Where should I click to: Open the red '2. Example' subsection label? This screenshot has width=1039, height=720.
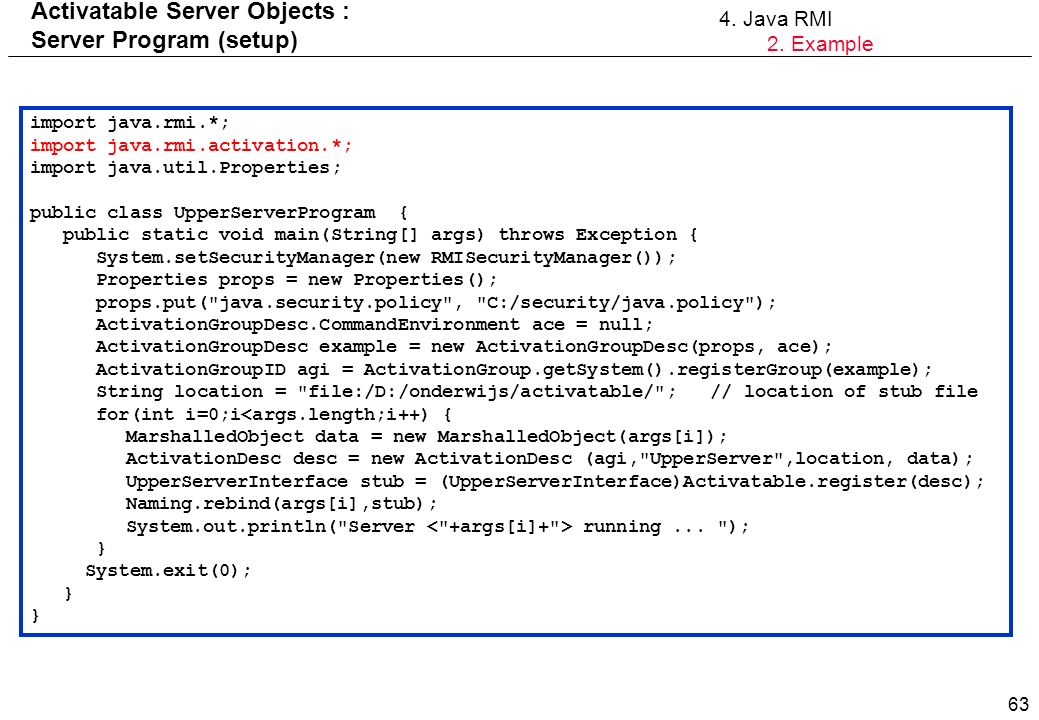pyautogui.click(x=820, y=44)
